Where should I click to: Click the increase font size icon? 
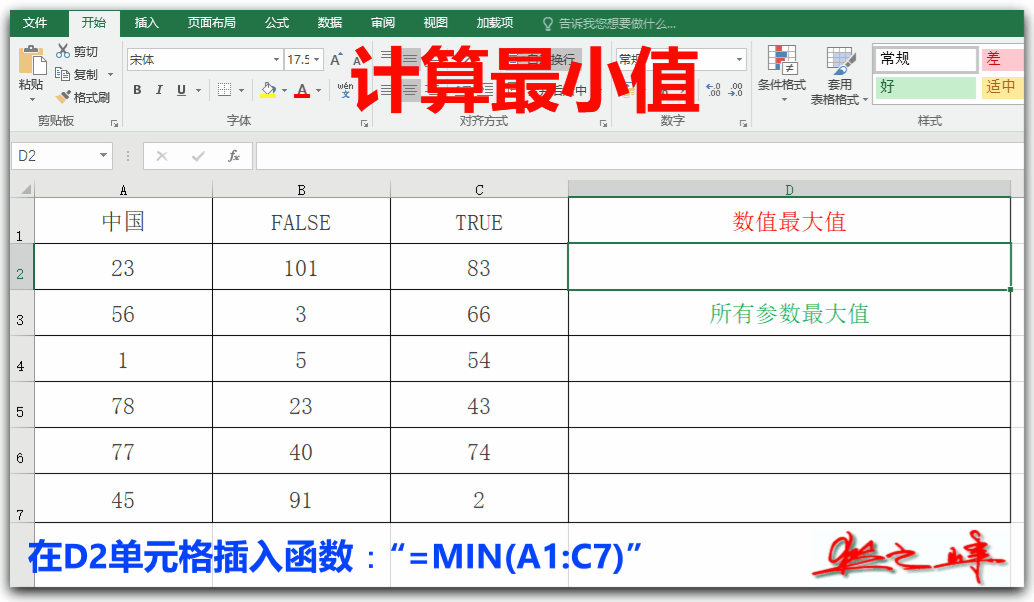click(x=336, y=59)
